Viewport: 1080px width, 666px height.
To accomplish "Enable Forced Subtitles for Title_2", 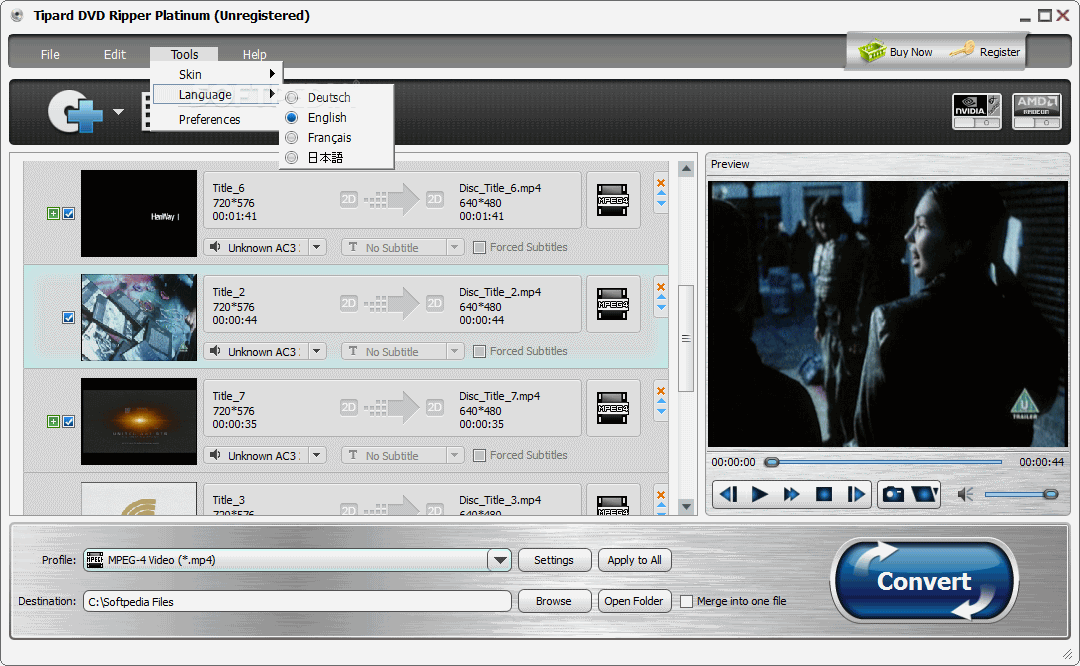I will (x=479, y=351).
